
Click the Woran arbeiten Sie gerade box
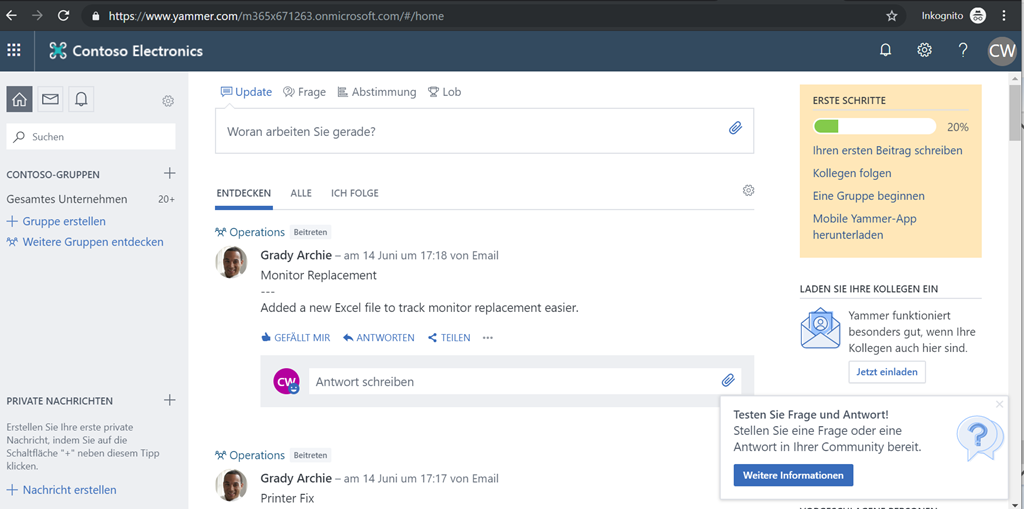[x=485, y=131]
